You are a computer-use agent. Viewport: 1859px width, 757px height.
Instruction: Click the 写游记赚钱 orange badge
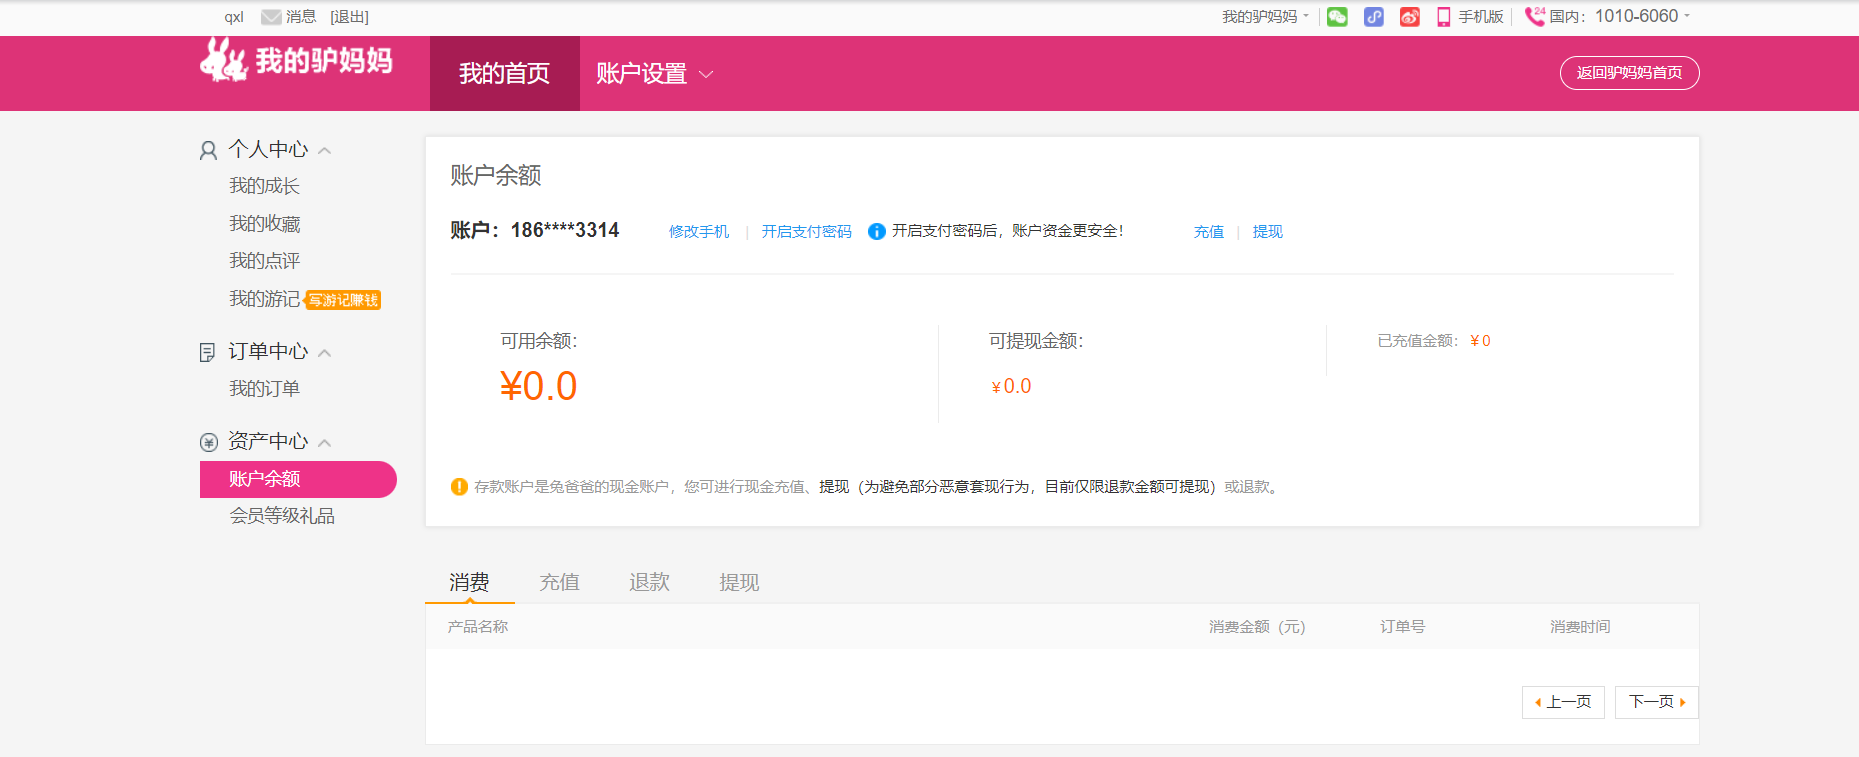coord(343,300)
